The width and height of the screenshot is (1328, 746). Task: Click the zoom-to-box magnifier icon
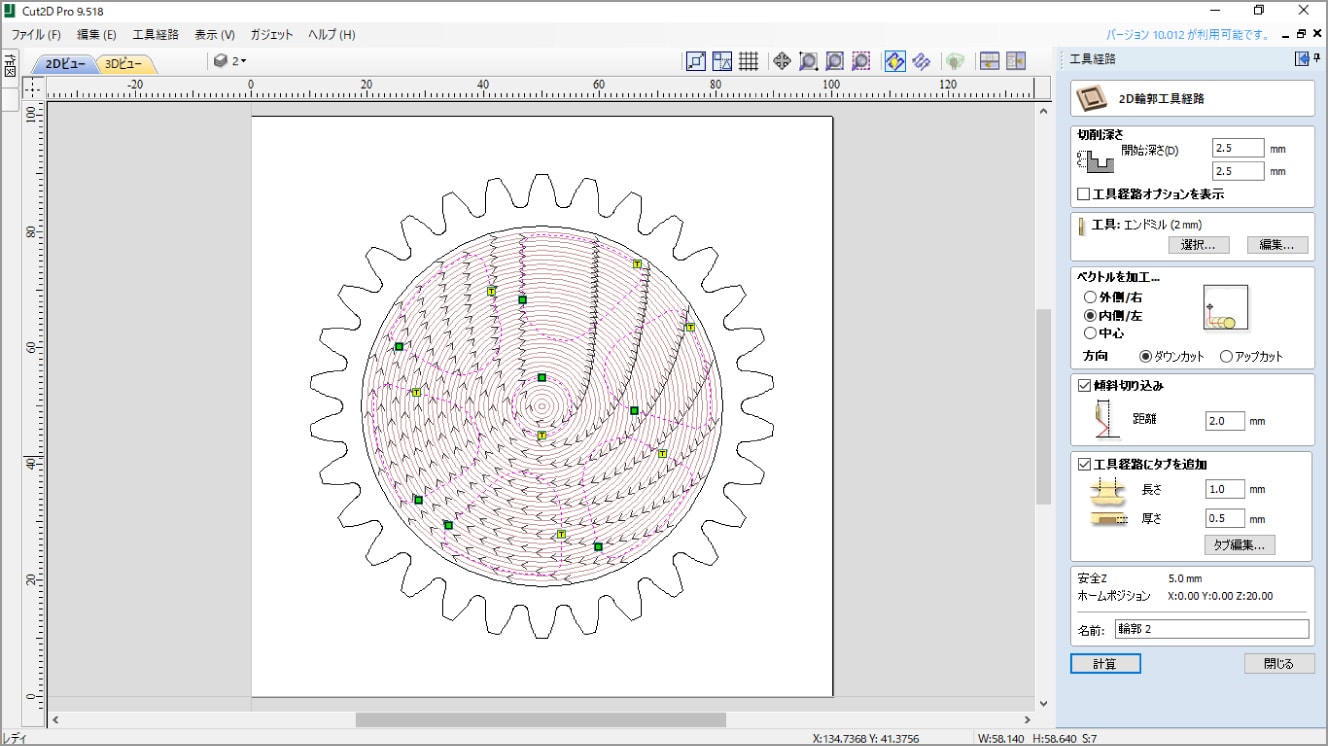(x=808, y=61)
